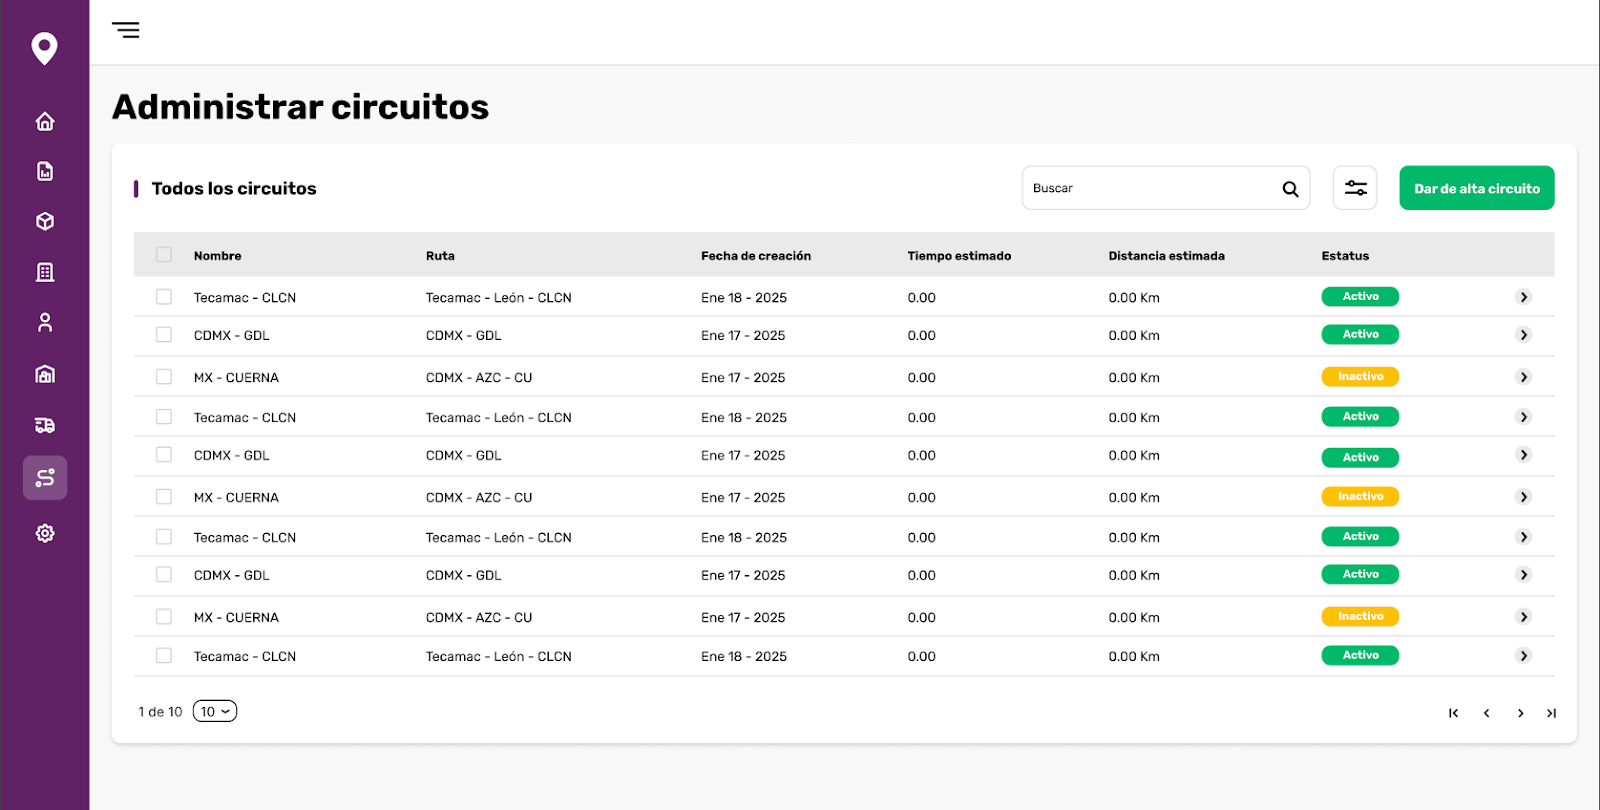
Task: Click the Dar de alta circuito button
Action: tap(1476, 188)
